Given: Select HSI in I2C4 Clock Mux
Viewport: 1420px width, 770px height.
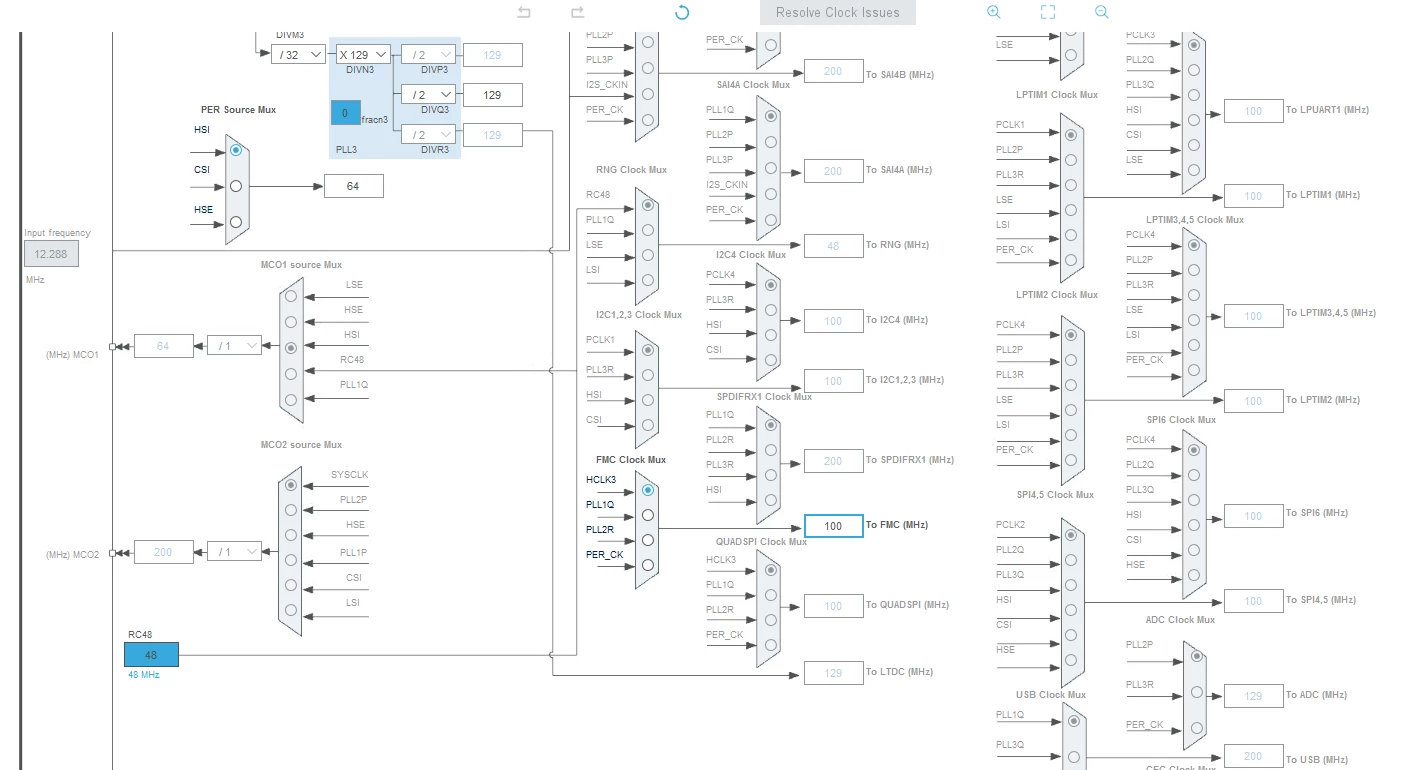Looking at the screenshot, I should point(770,335).
